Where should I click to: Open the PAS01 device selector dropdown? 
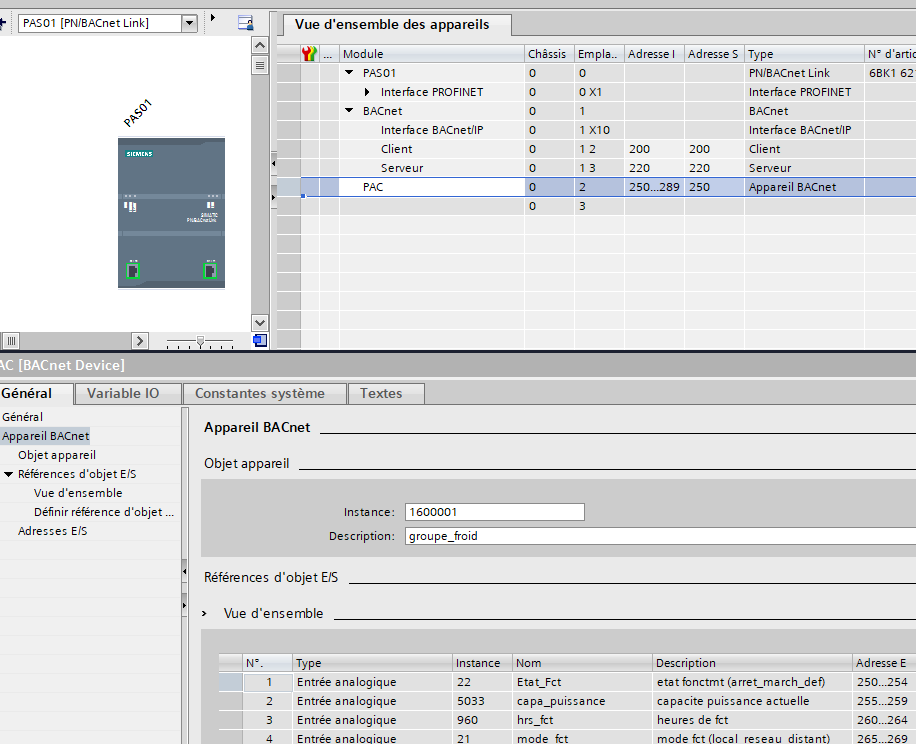click(189, 23)
